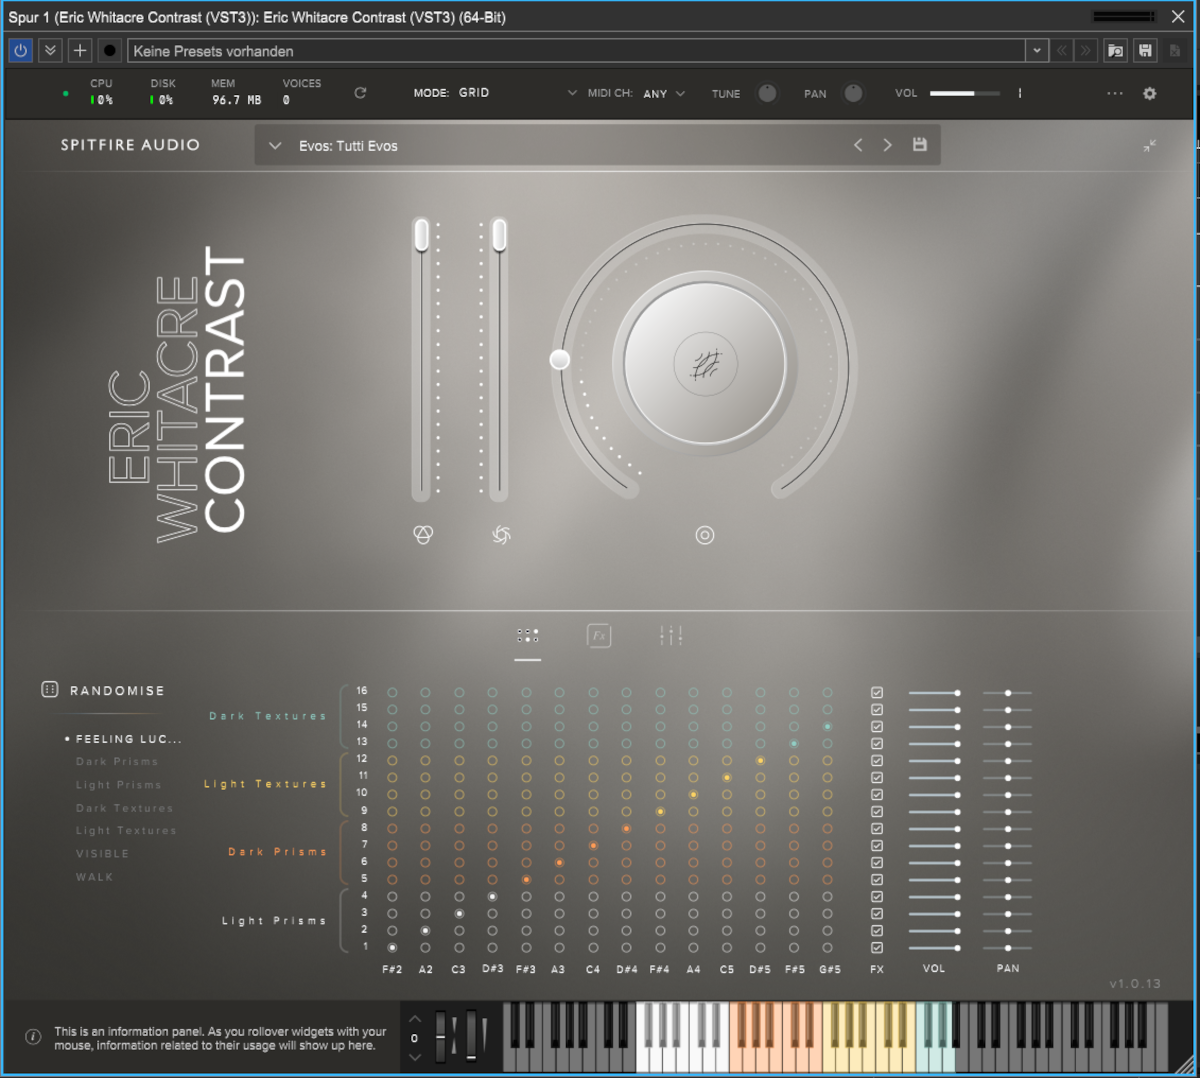Select the grid peg at row 16, F#2
This screenshot has height=1078, width=1200.
[392, 692]
